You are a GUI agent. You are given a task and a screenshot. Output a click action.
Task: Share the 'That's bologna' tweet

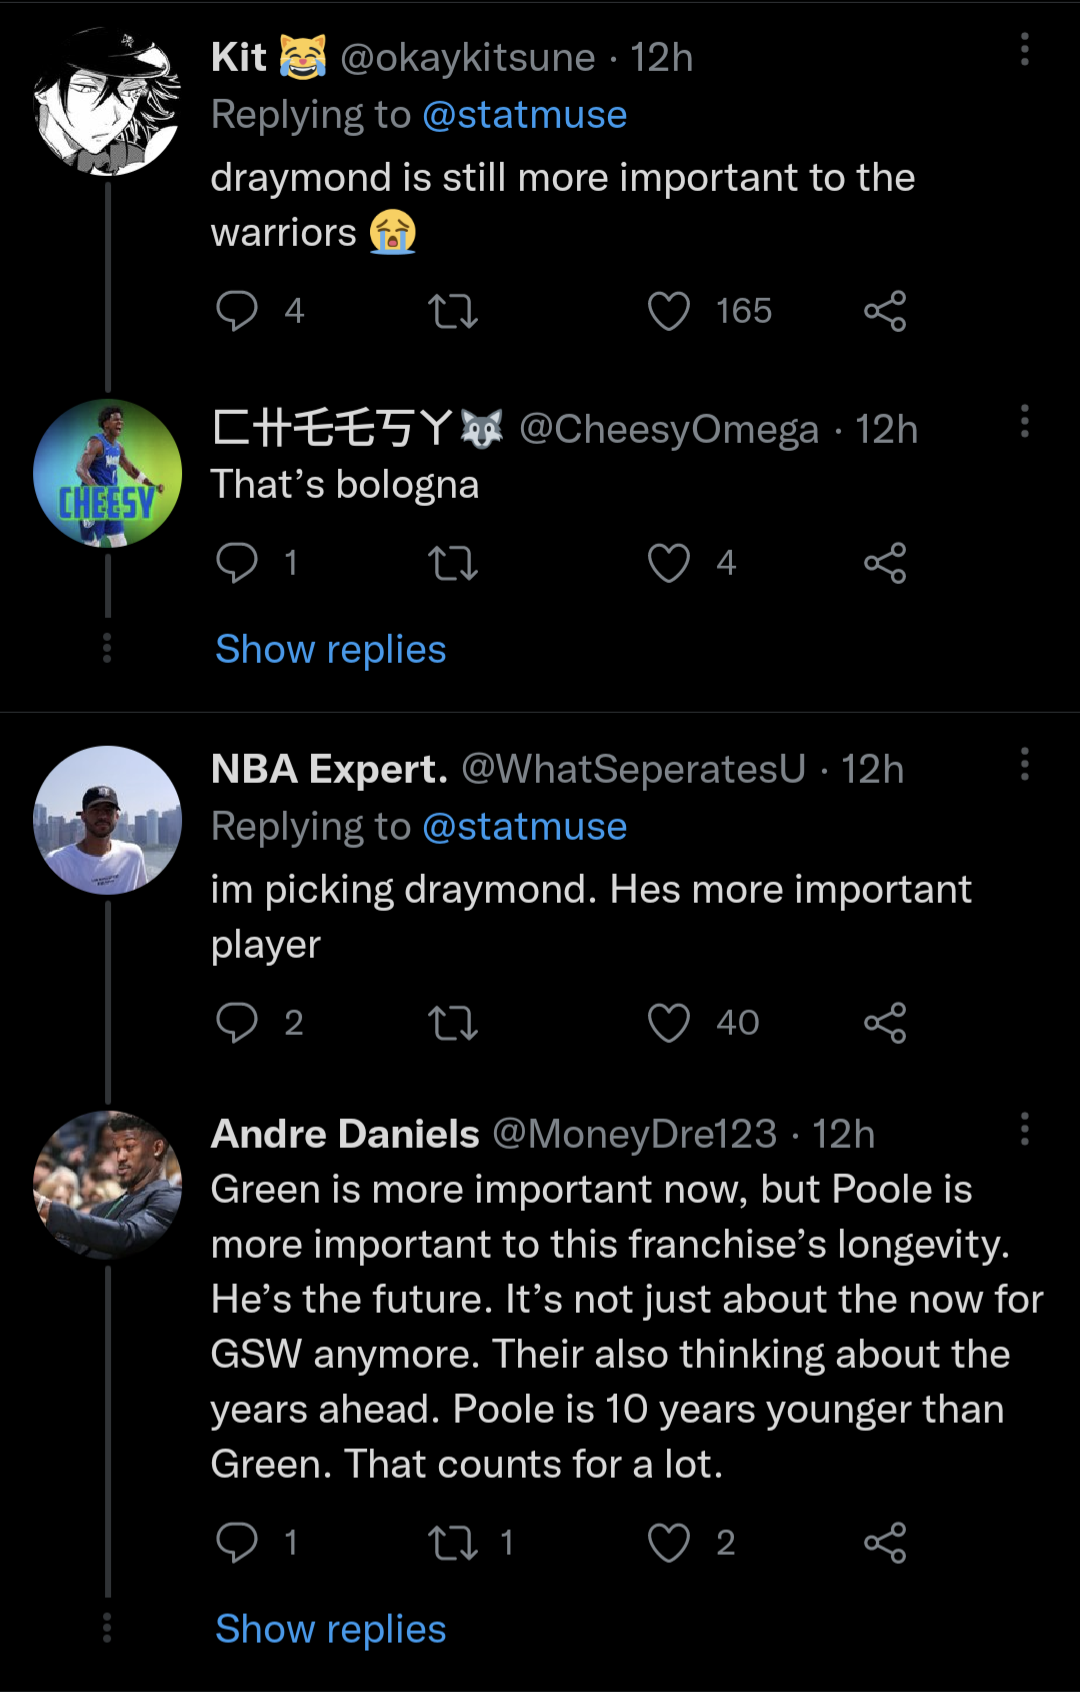[885, 563]
